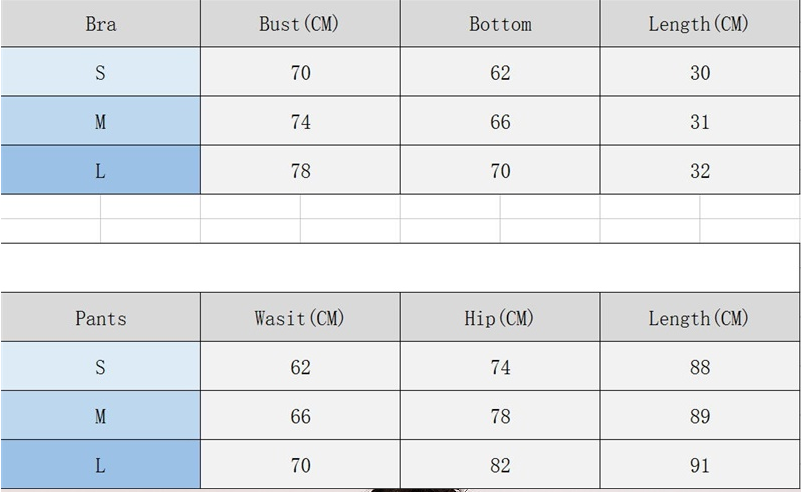Click the Wasit(CM) column header
Image resolution: width=804 pixels, height=492 pixels.
point(300,318)
